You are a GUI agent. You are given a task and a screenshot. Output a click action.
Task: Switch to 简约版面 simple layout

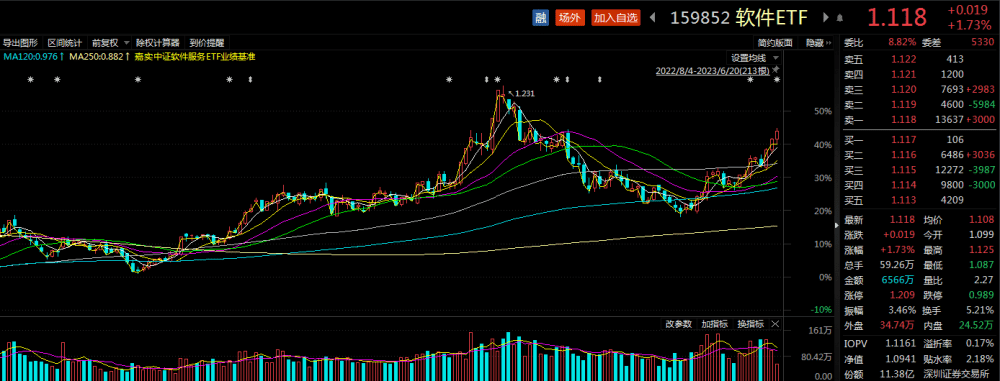[x=775, y=43]
